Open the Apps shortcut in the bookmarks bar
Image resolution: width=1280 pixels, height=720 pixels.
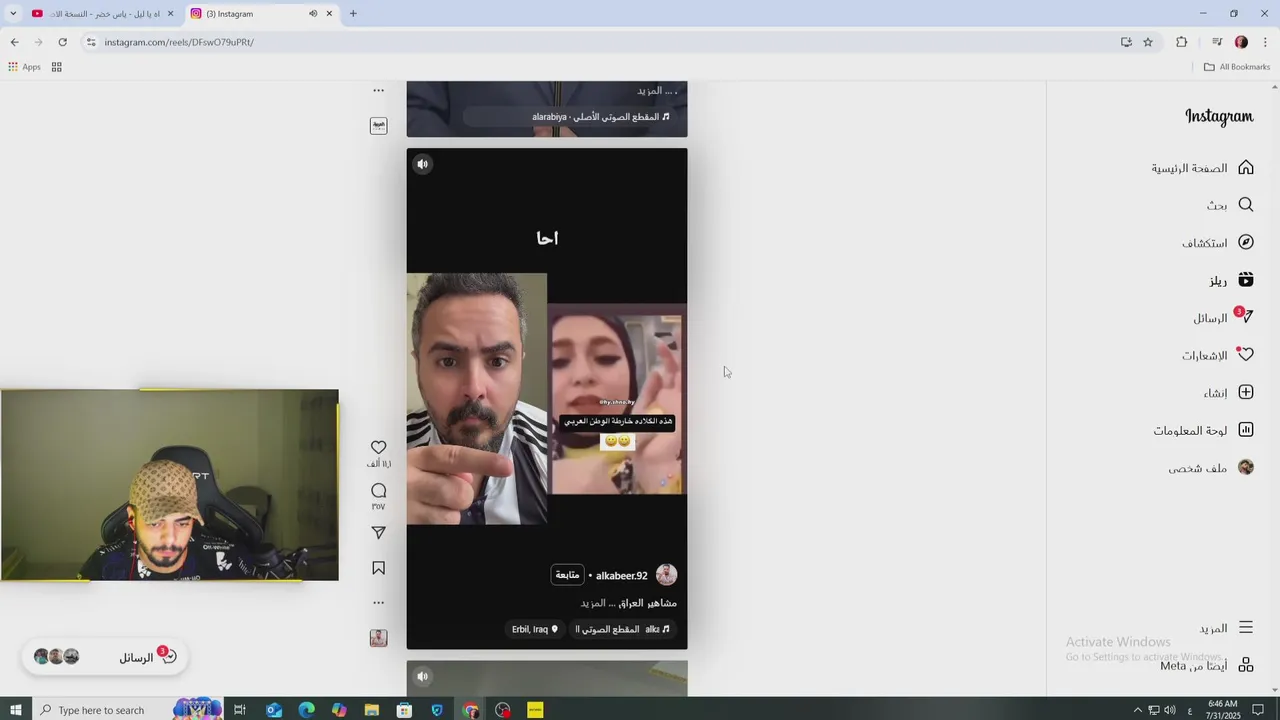coord(24,67)
